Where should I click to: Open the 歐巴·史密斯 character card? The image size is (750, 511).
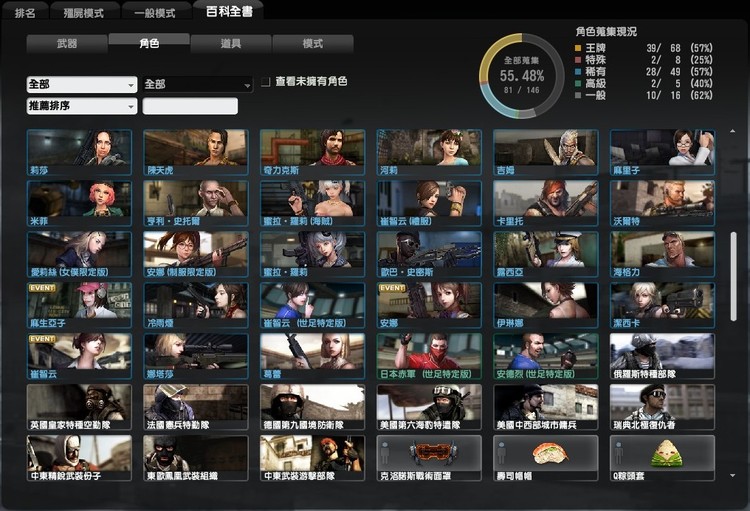[x=429, y=254]
